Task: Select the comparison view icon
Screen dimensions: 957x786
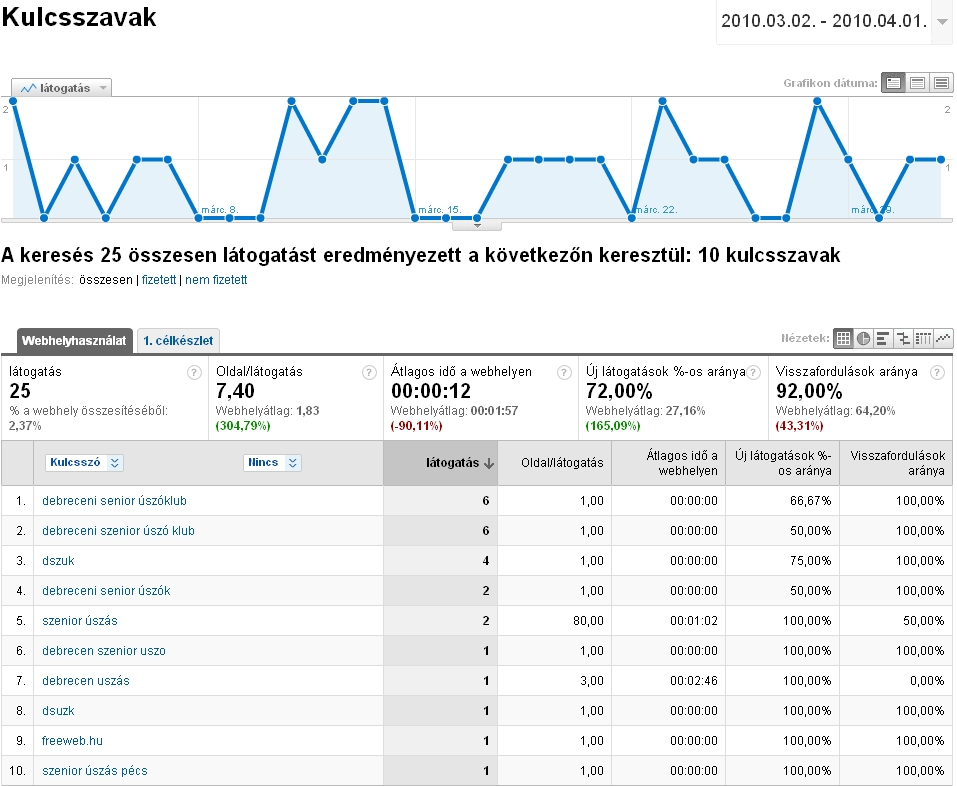Action: (903, 339)
